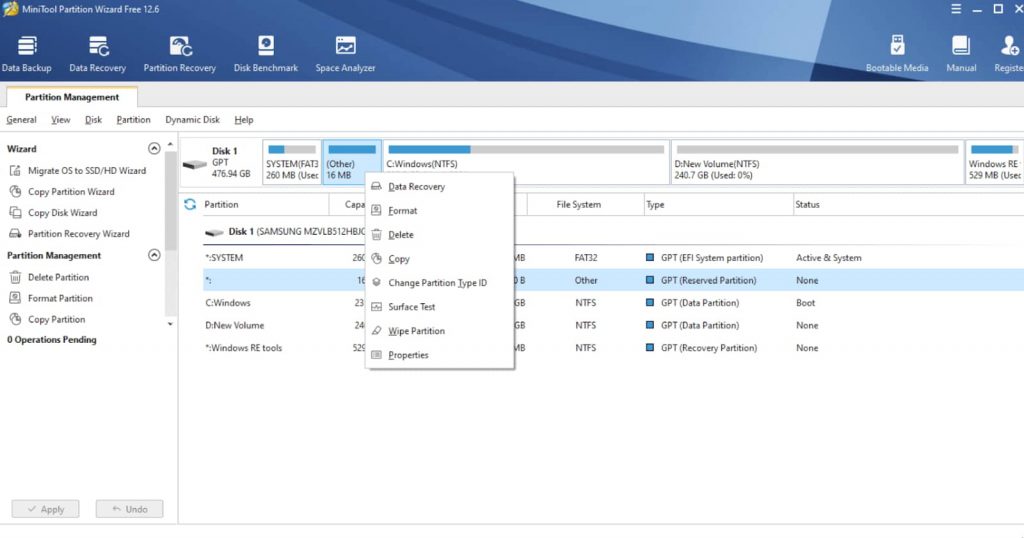
Task: Click Migrate OS to SSD/HD Wizard
Action: 78,170
